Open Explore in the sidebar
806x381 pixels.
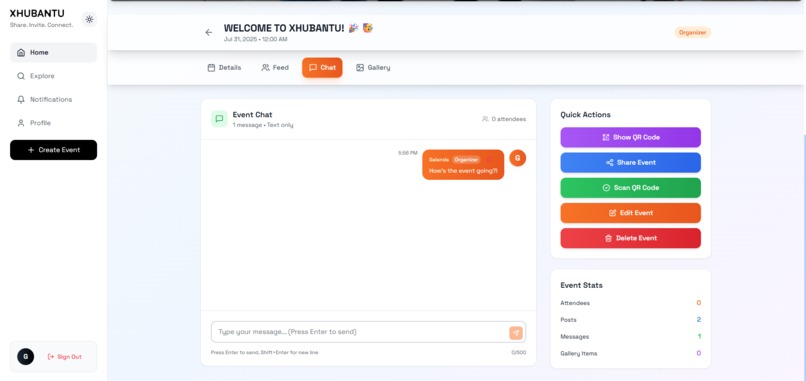pyautogui.click(x=53, y=76)
